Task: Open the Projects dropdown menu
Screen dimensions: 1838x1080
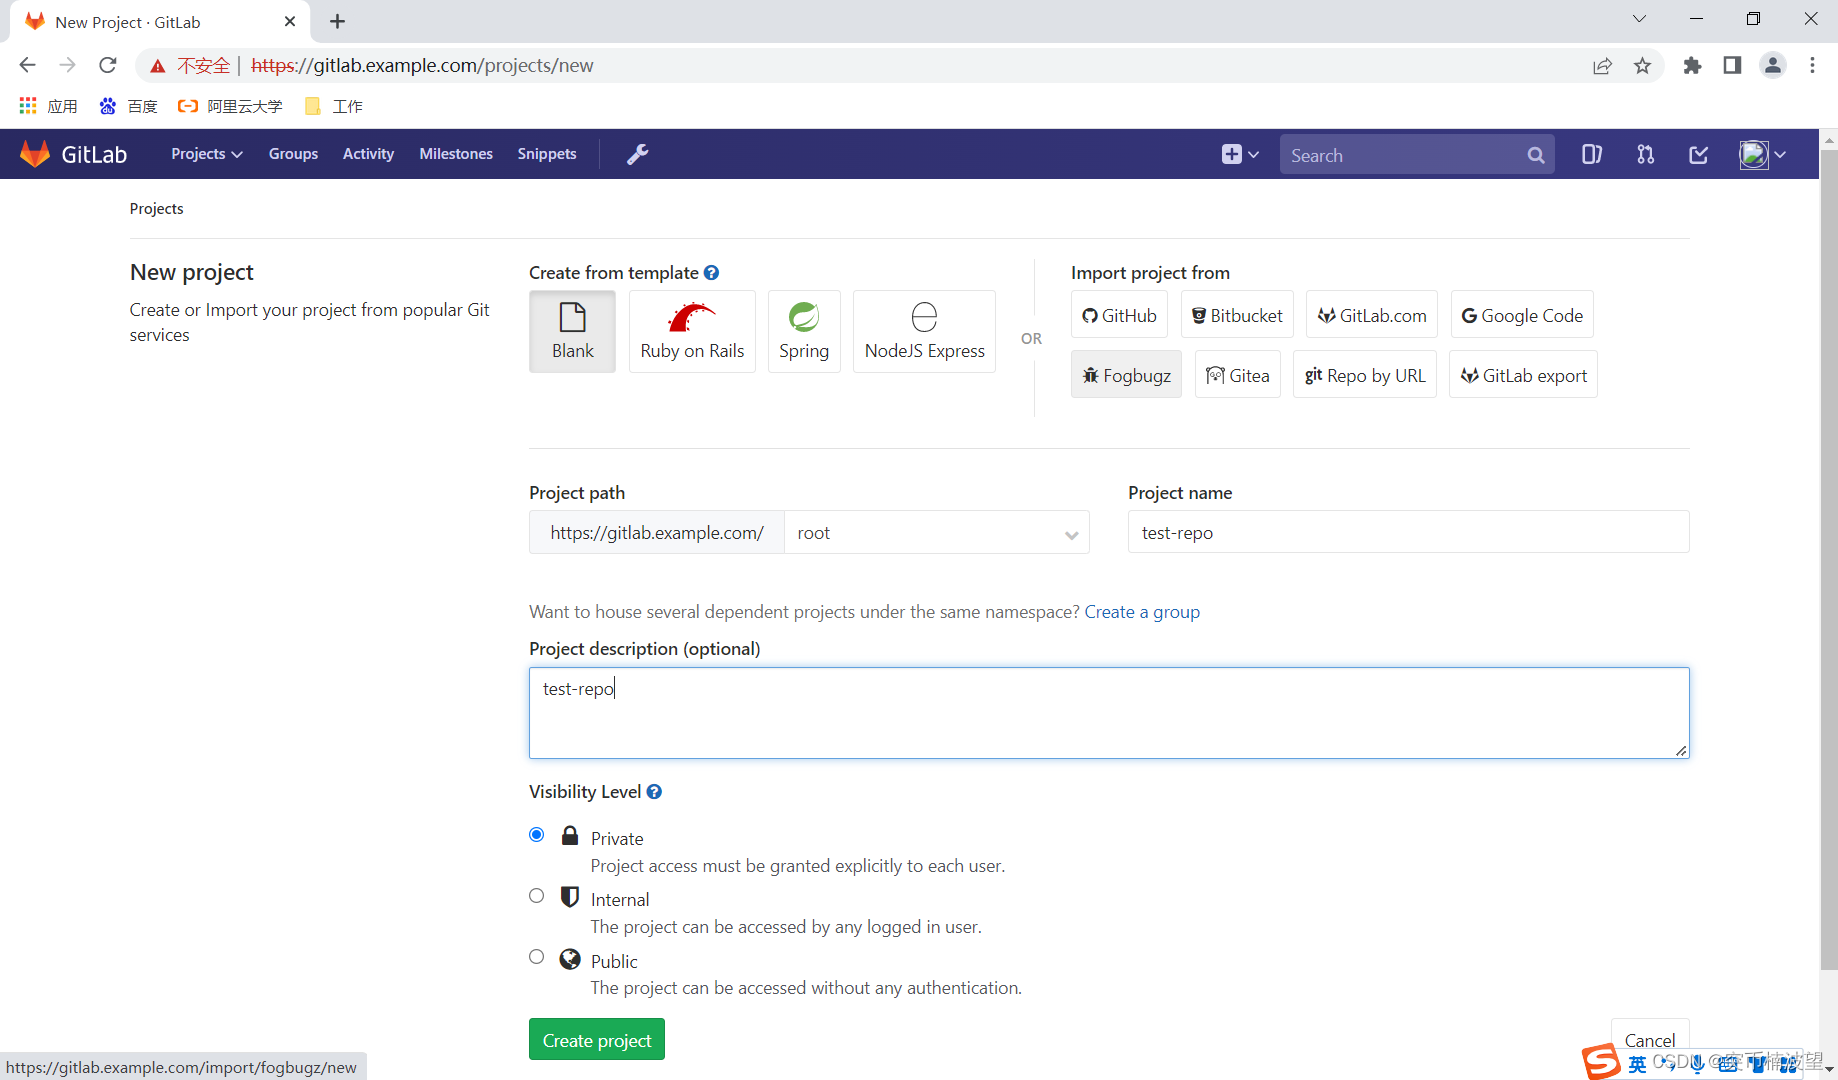Action: pos(207,154)
